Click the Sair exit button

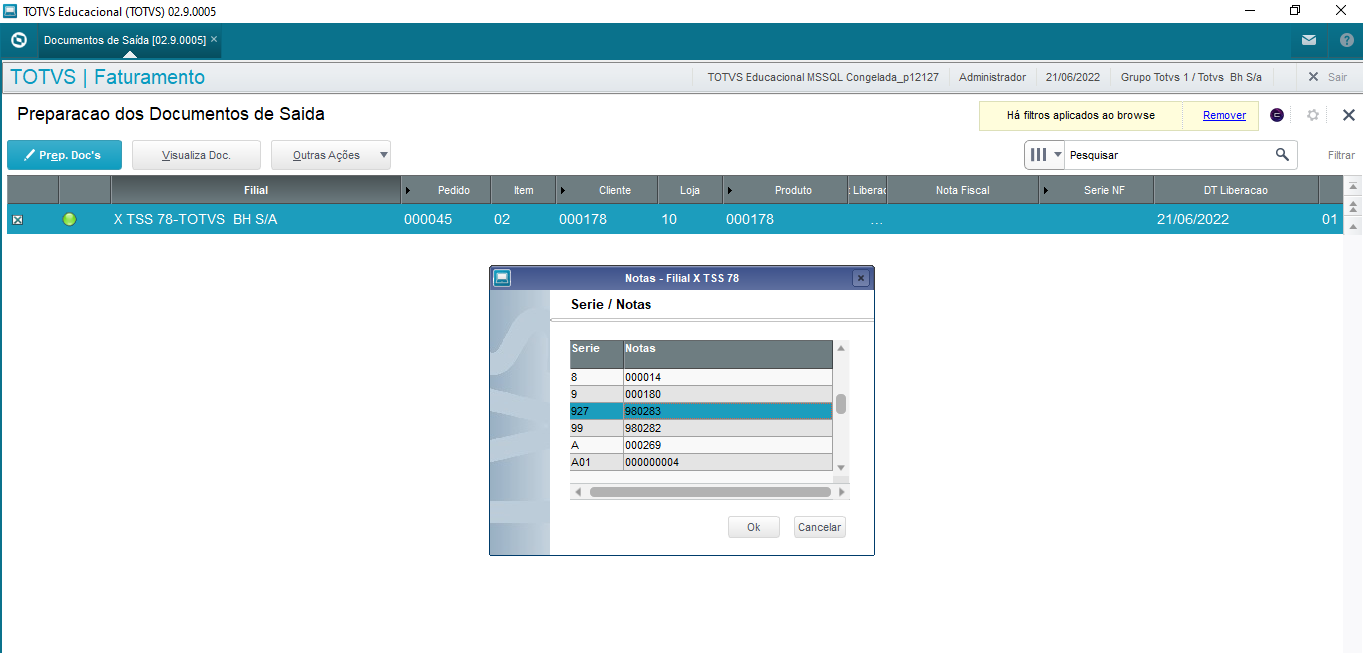(x=1328, y=77)
